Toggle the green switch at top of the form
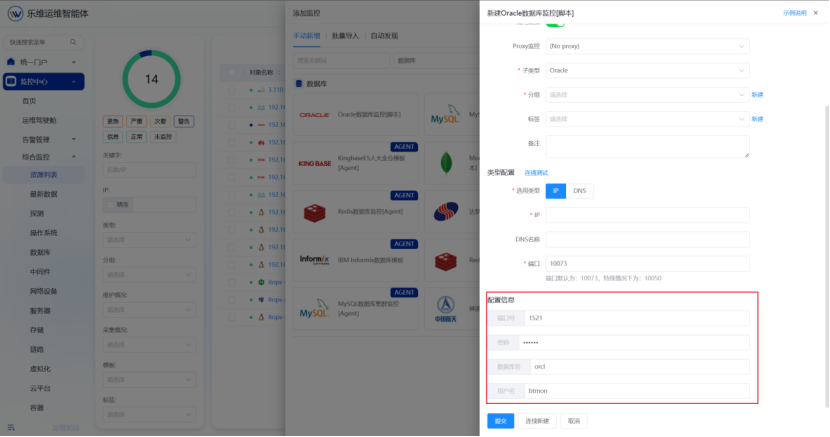The height and width of the screenshot is (437, 830). click(555, 23)
